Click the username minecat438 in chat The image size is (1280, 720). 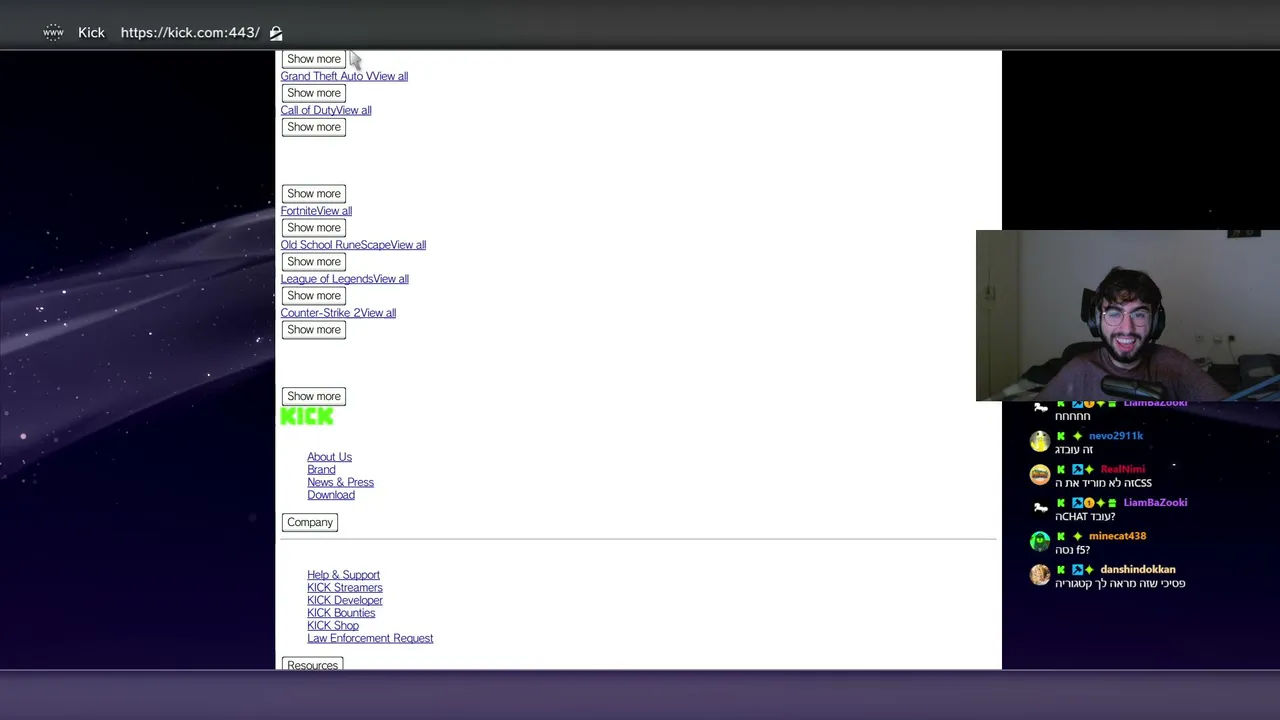point(1117,536)
